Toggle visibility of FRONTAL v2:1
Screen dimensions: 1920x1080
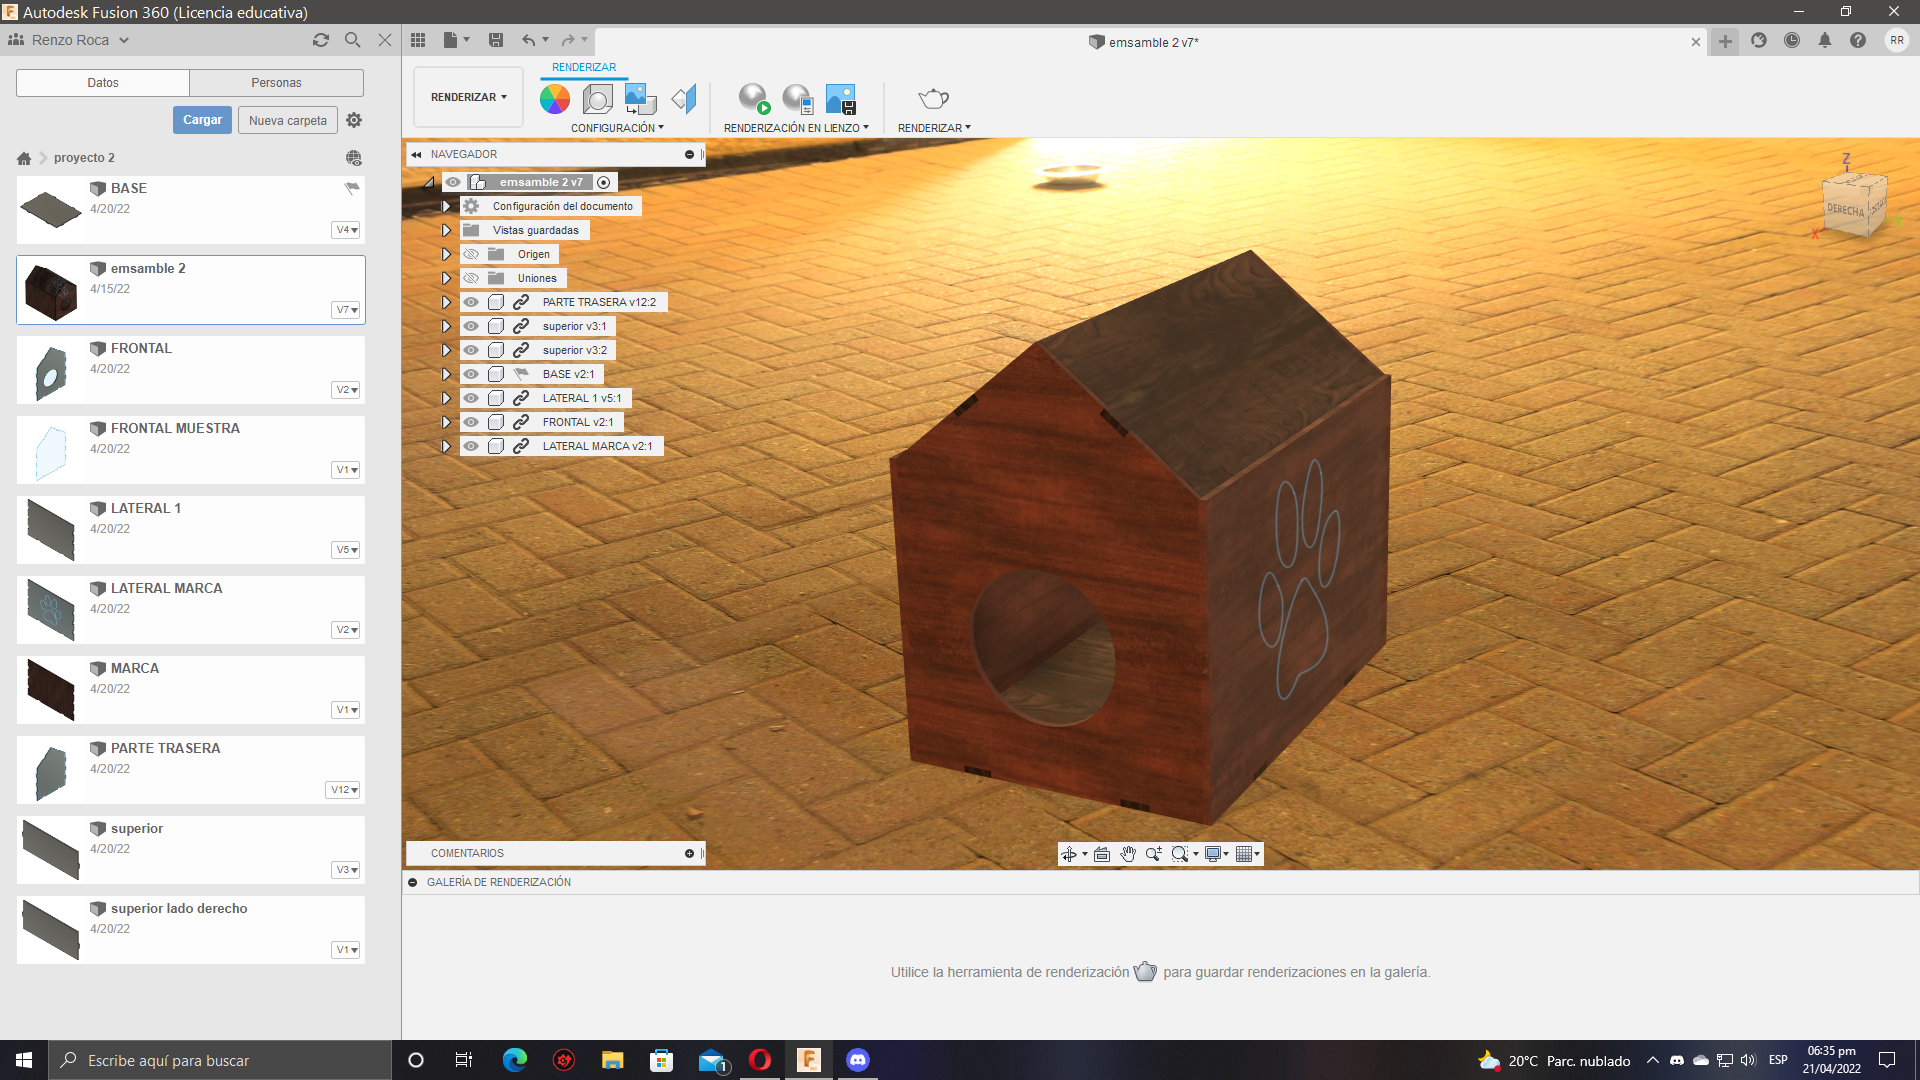[x=471, y=422]
